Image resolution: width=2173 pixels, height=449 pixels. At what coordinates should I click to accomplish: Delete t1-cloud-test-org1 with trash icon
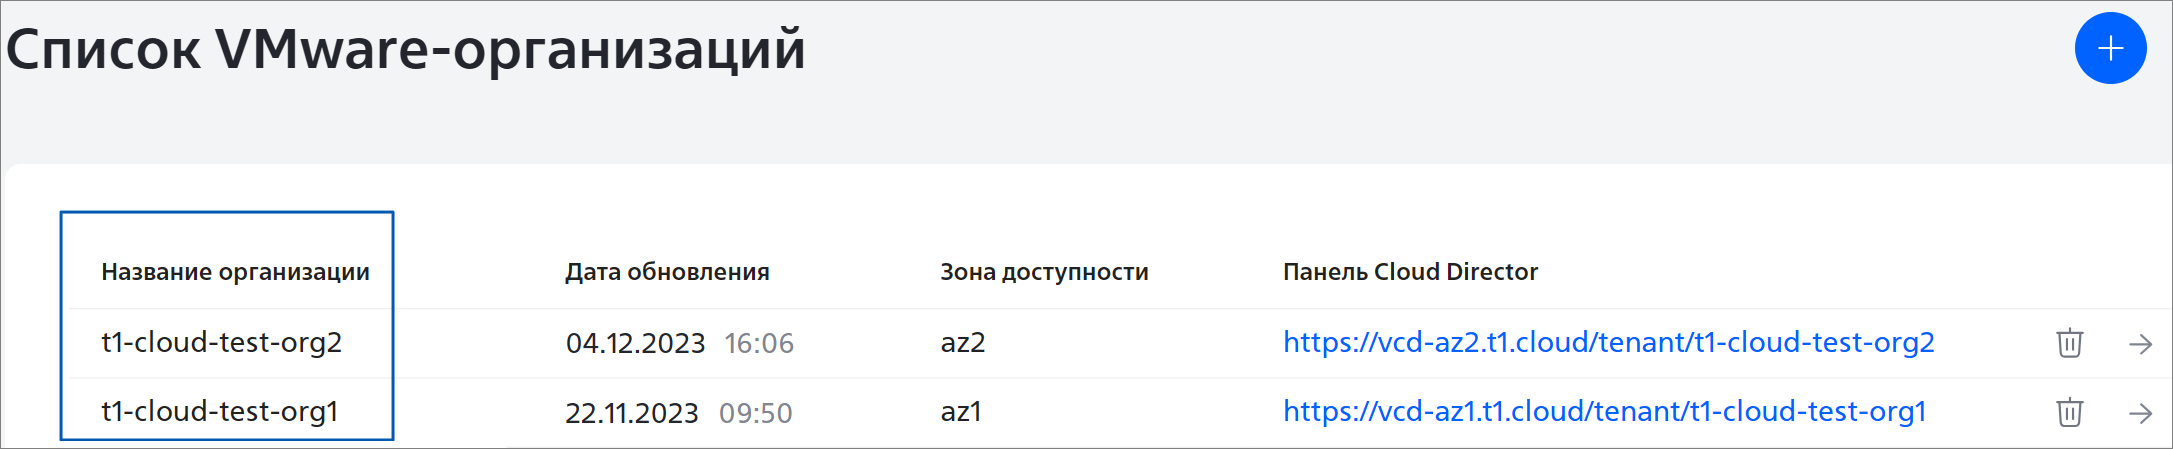pyautogui.click(x=2069, y=412)
